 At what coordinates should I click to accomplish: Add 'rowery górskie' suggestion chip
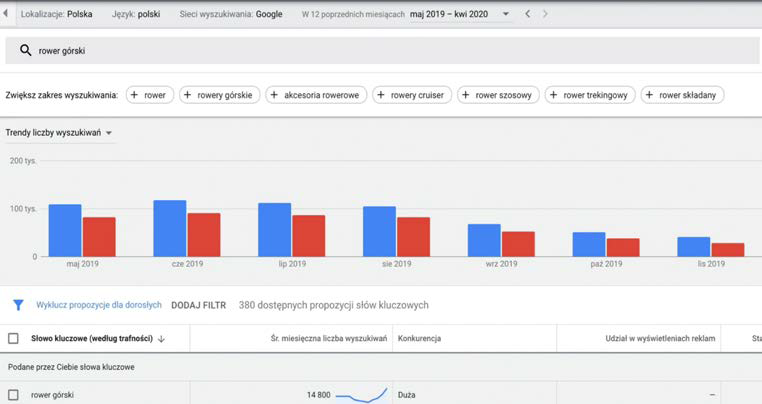220,95
